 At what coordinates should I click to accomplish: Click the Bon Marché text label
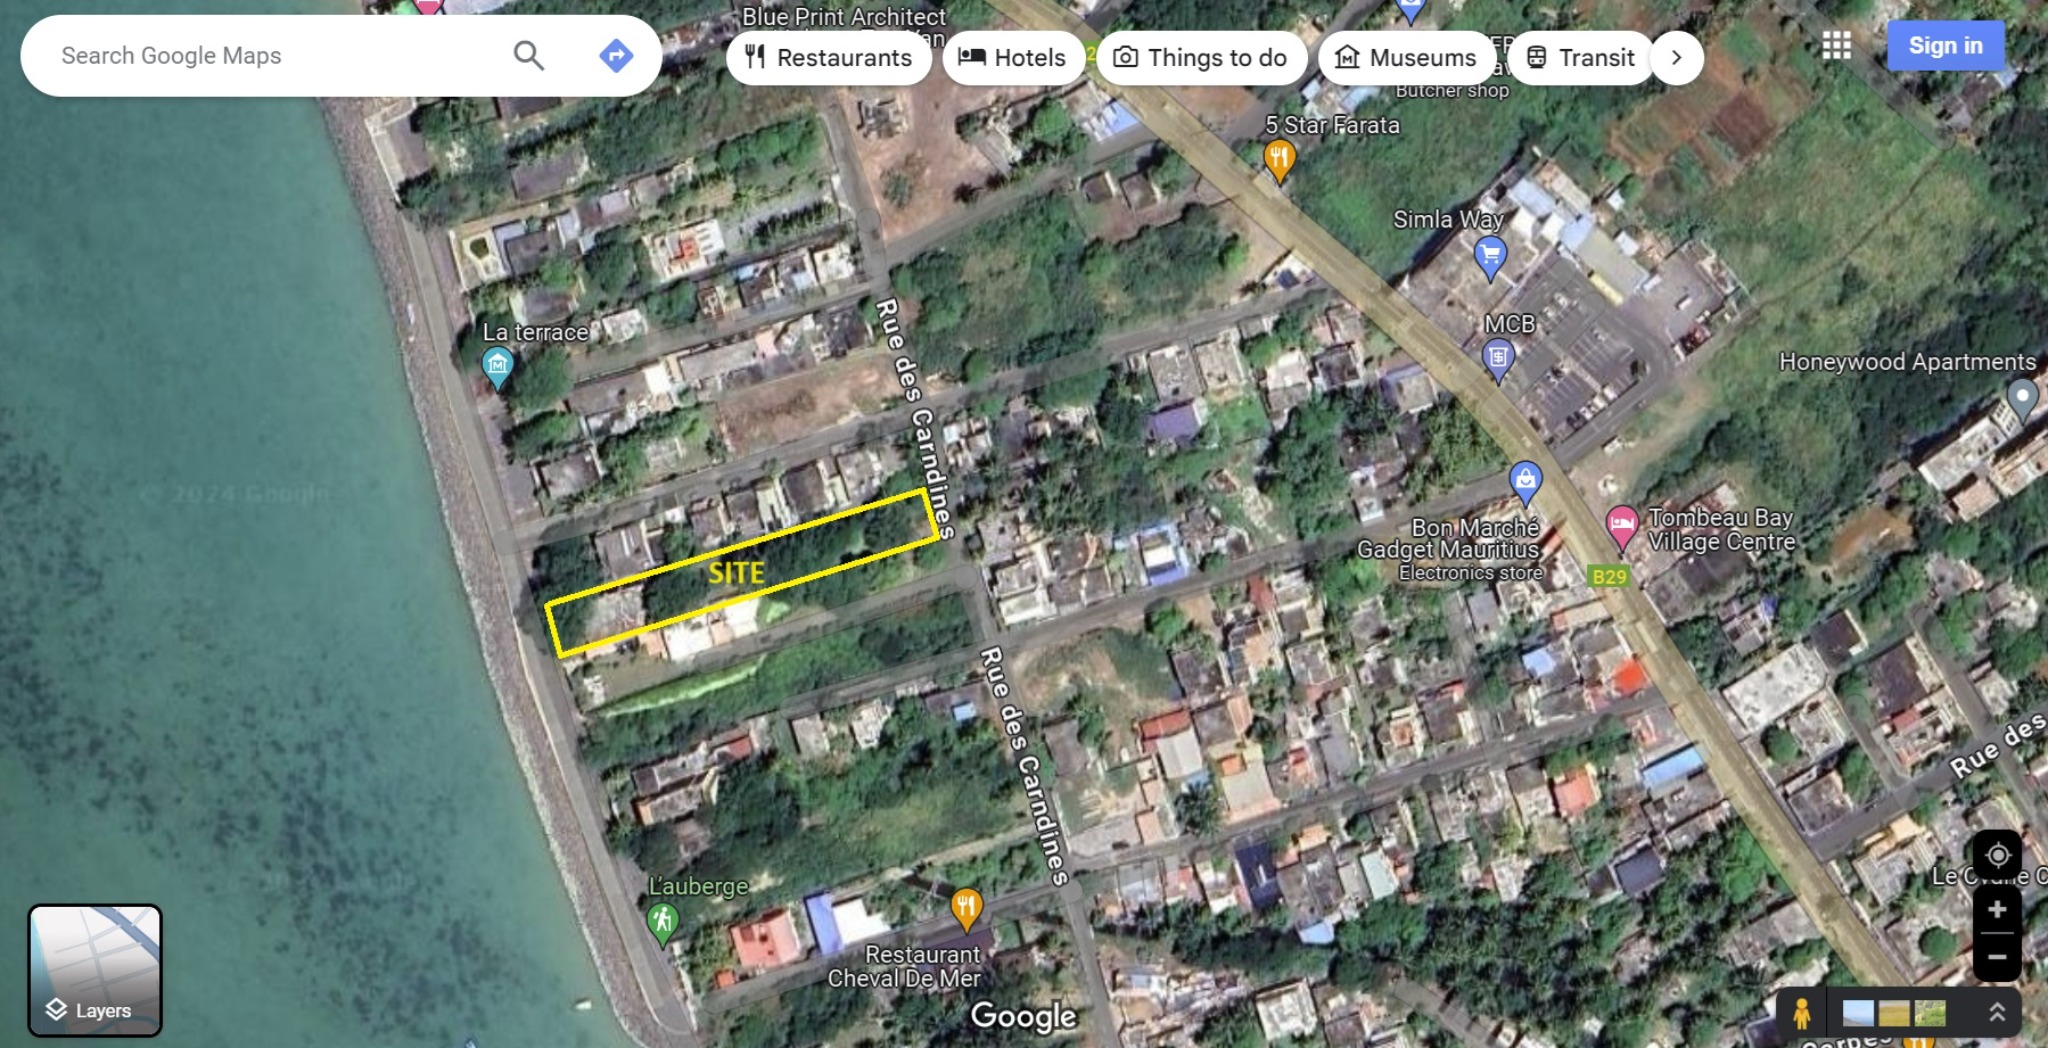tap(1475, 527)
